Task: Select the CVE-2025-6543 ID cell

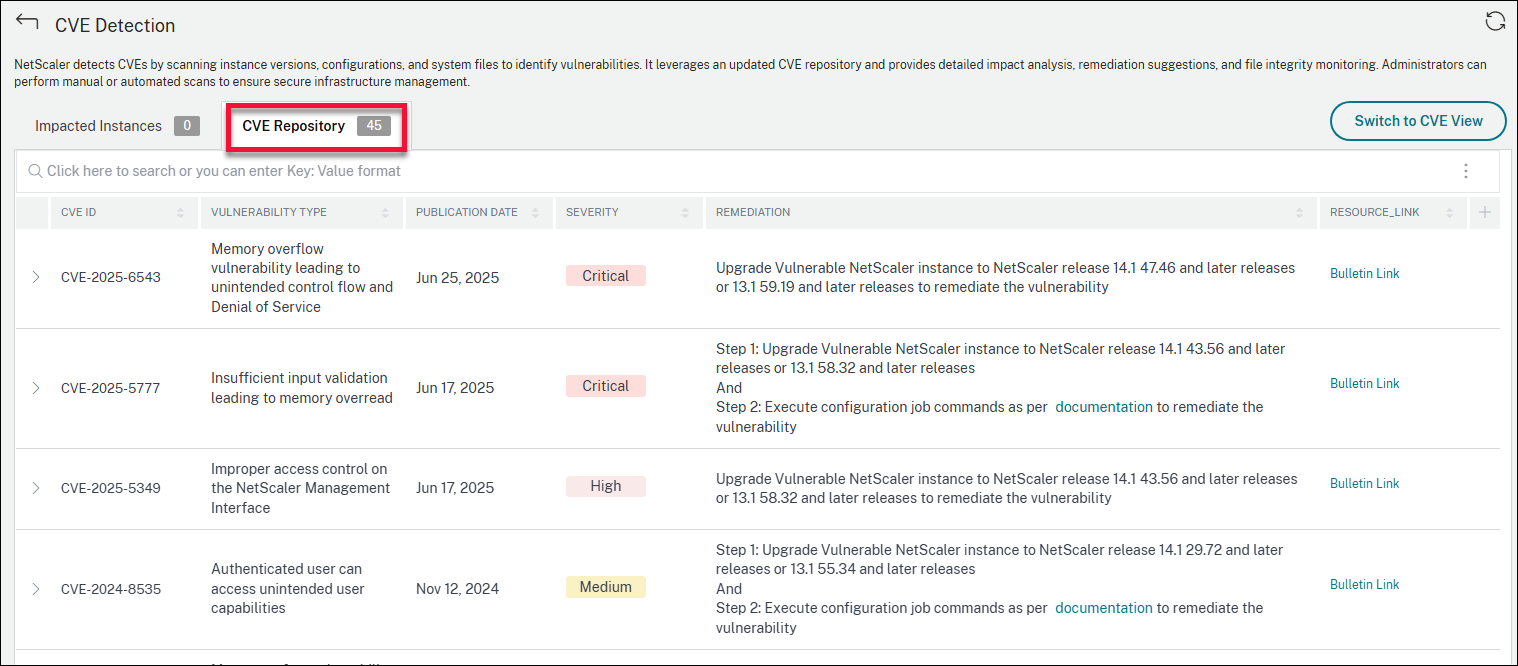Action: [111, 277]
